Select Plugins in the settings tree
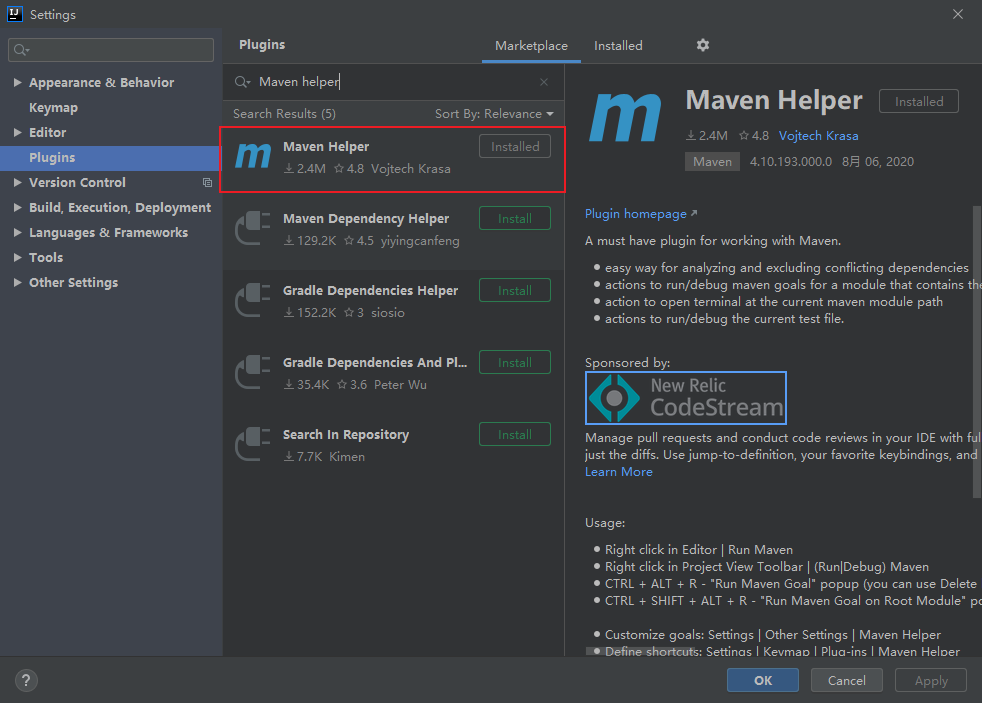 tap(52, 158)
